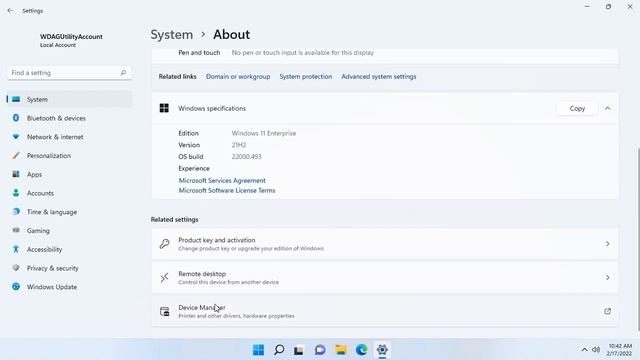The width and height of the screenshot is (640, 360).
Task: Open Gaming settings category
Action: point(69,230)
